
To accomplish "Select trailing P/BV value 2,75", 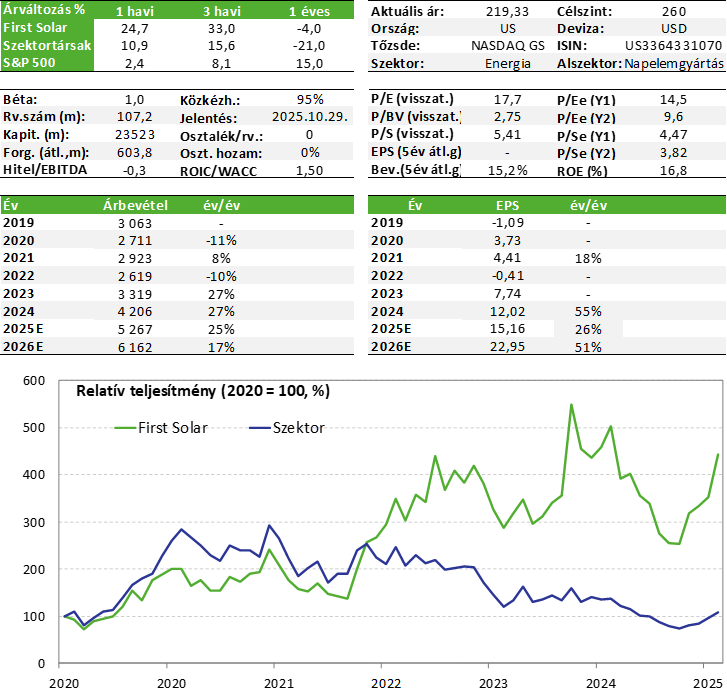I will [x=507, y=117].
